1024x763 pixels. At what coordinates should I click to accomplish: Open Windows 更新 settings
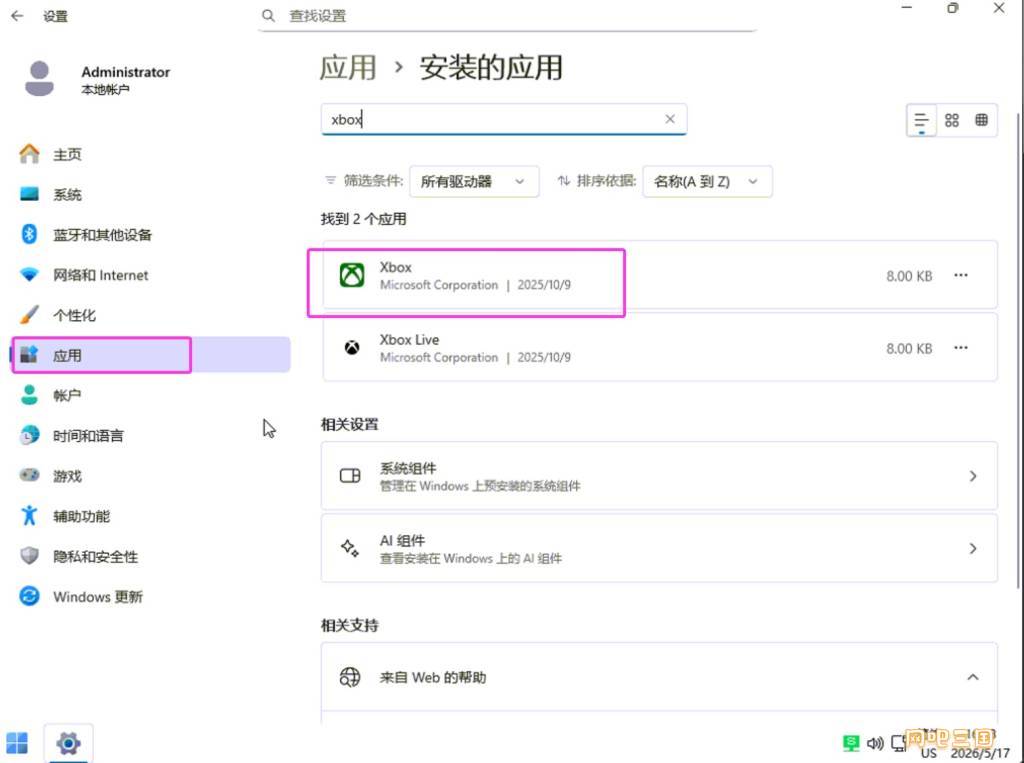(x=151, y=596)
